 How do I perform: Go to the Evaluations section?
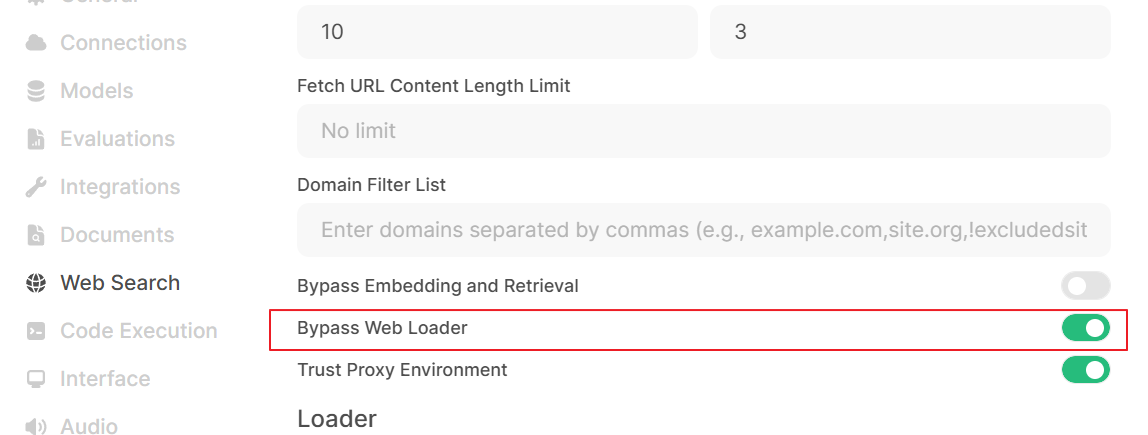click(x=117, y=139)
